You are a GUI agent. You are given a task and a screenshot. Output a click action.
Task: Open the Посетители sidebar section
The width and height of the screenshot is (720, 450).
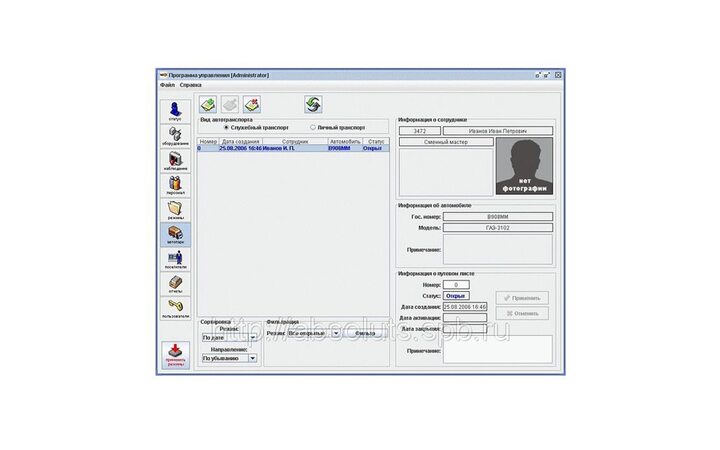click(x=175, y=260)
